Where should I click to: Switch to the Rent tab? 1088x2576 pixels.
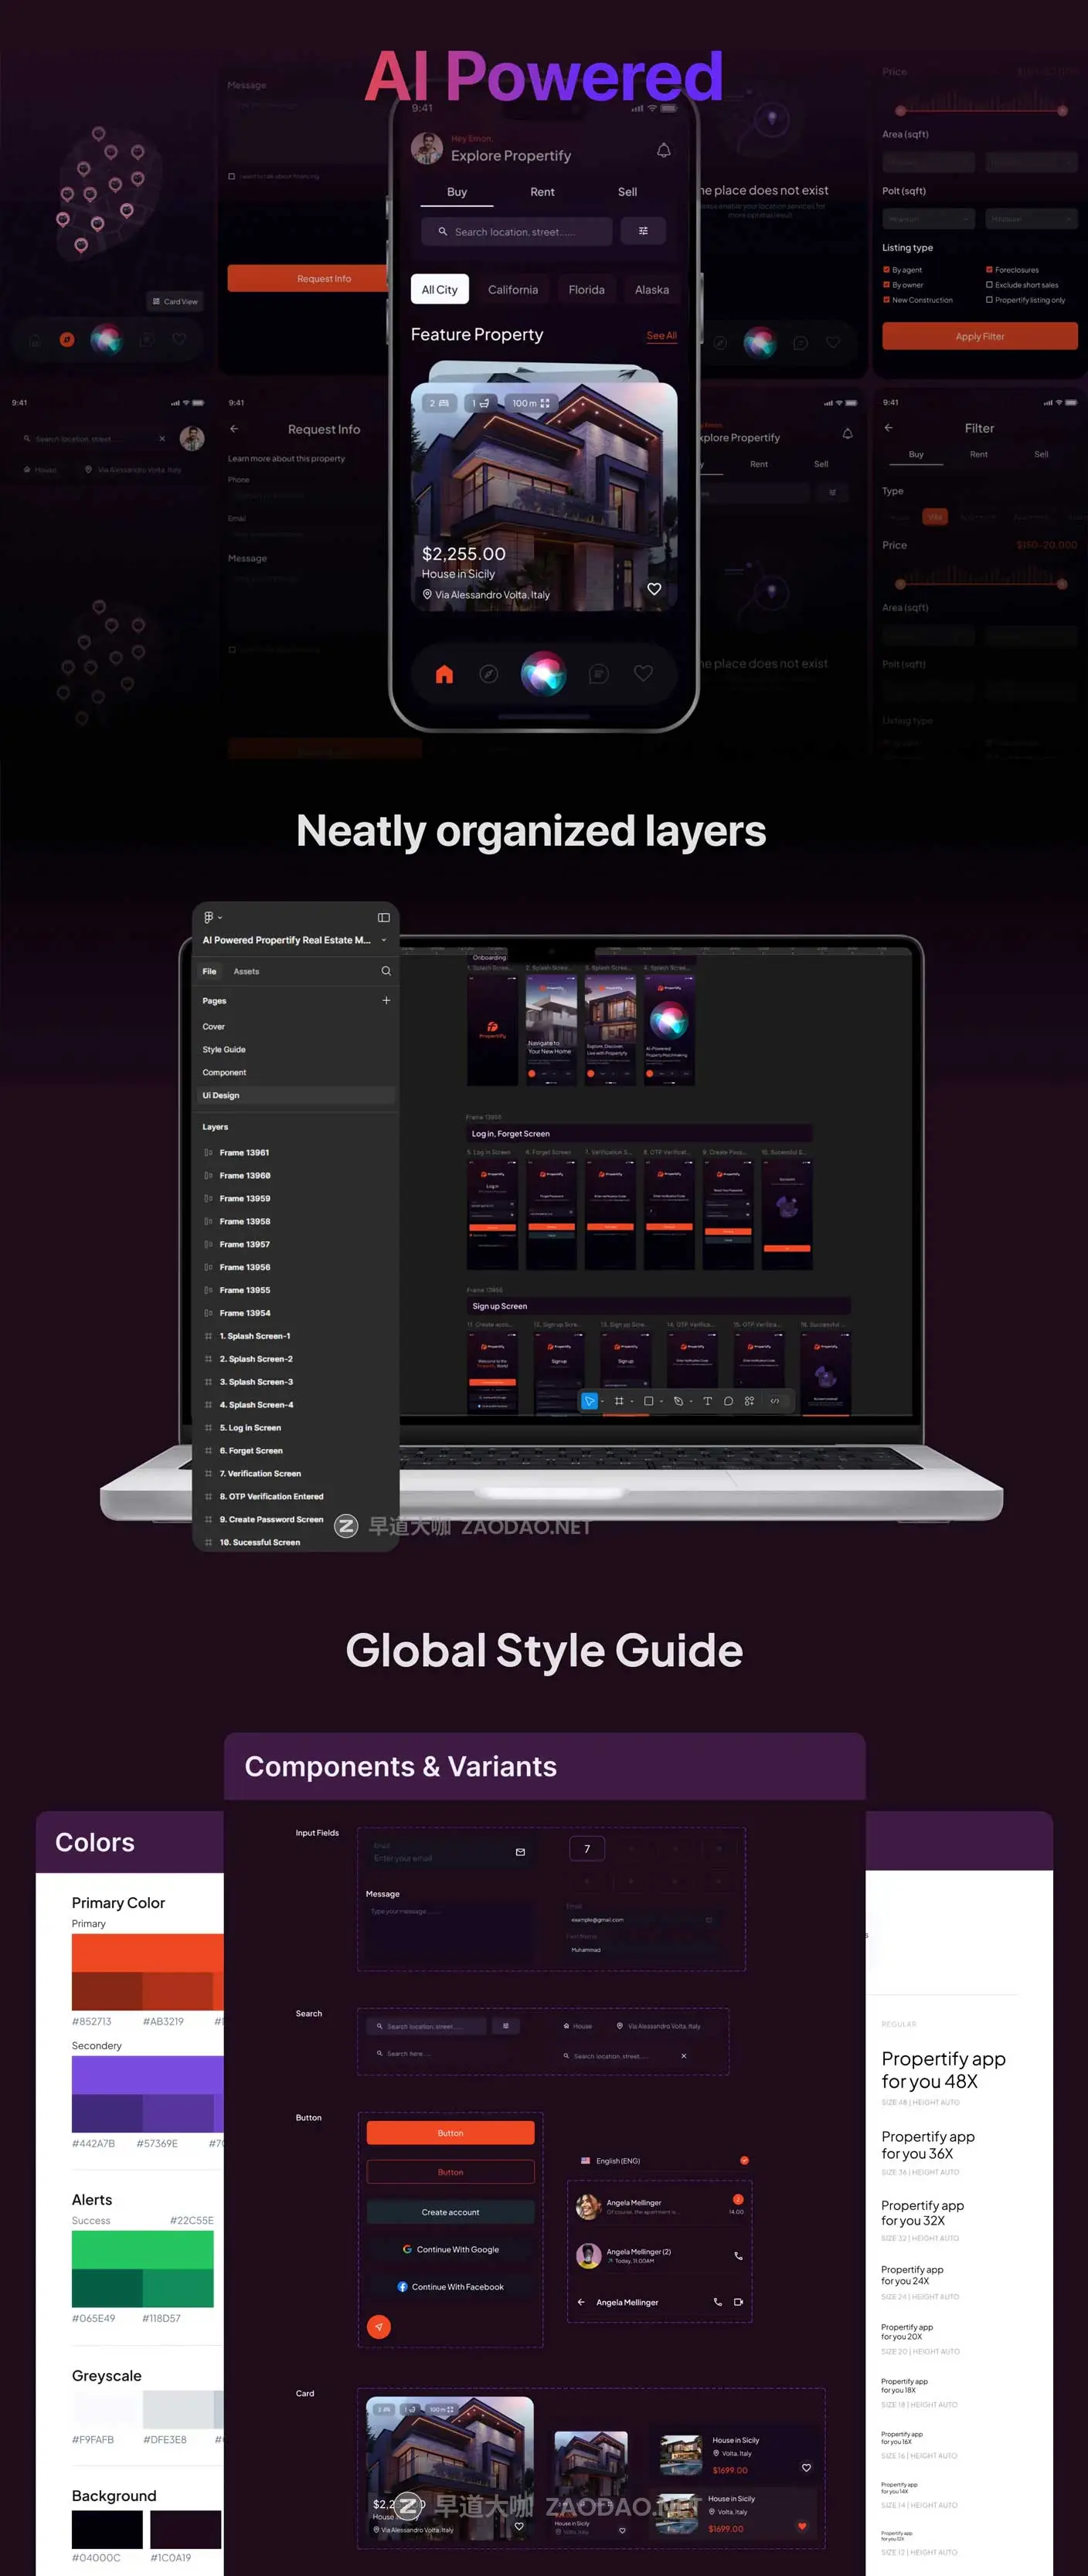542,192
